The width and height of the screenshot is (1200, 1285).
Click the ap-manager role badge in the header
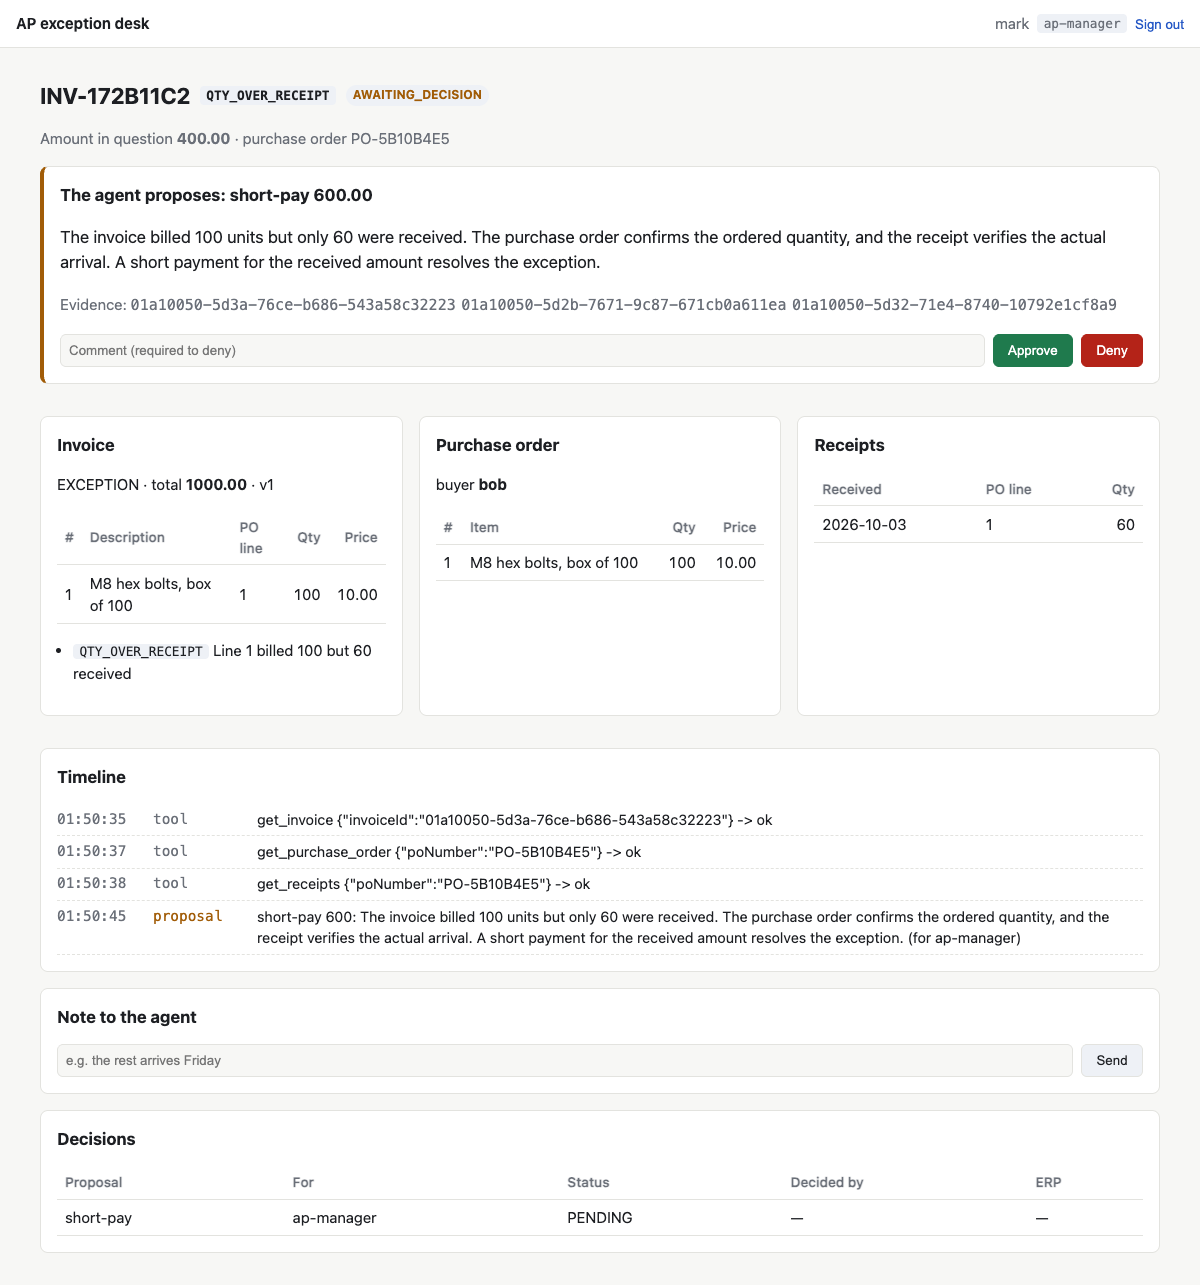click(1082, 24)
